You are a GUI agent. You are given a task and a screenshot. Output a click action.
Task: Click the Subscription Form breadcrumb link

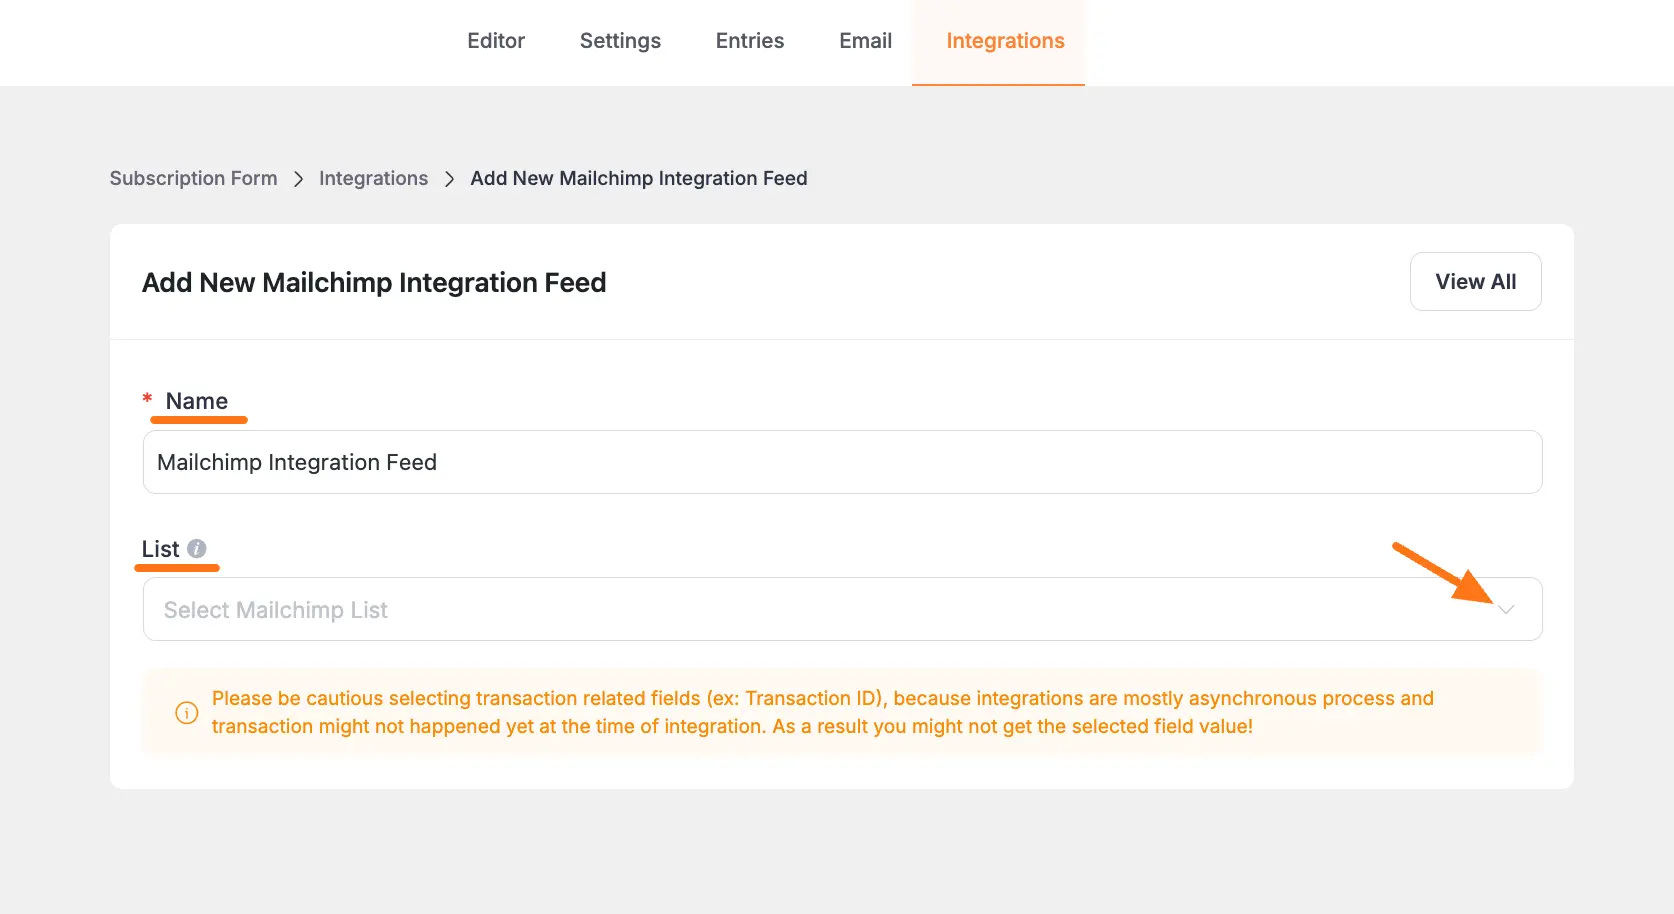(193, 178)
